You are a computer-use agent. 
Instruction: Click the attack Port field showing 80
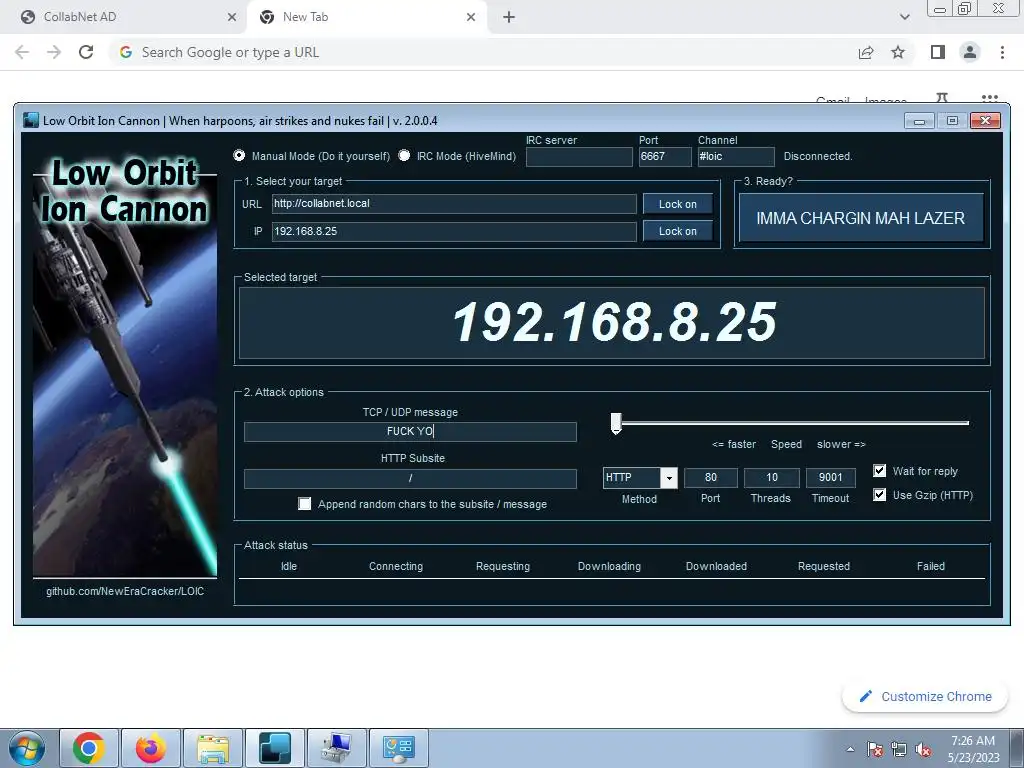(x=711, y=478)
